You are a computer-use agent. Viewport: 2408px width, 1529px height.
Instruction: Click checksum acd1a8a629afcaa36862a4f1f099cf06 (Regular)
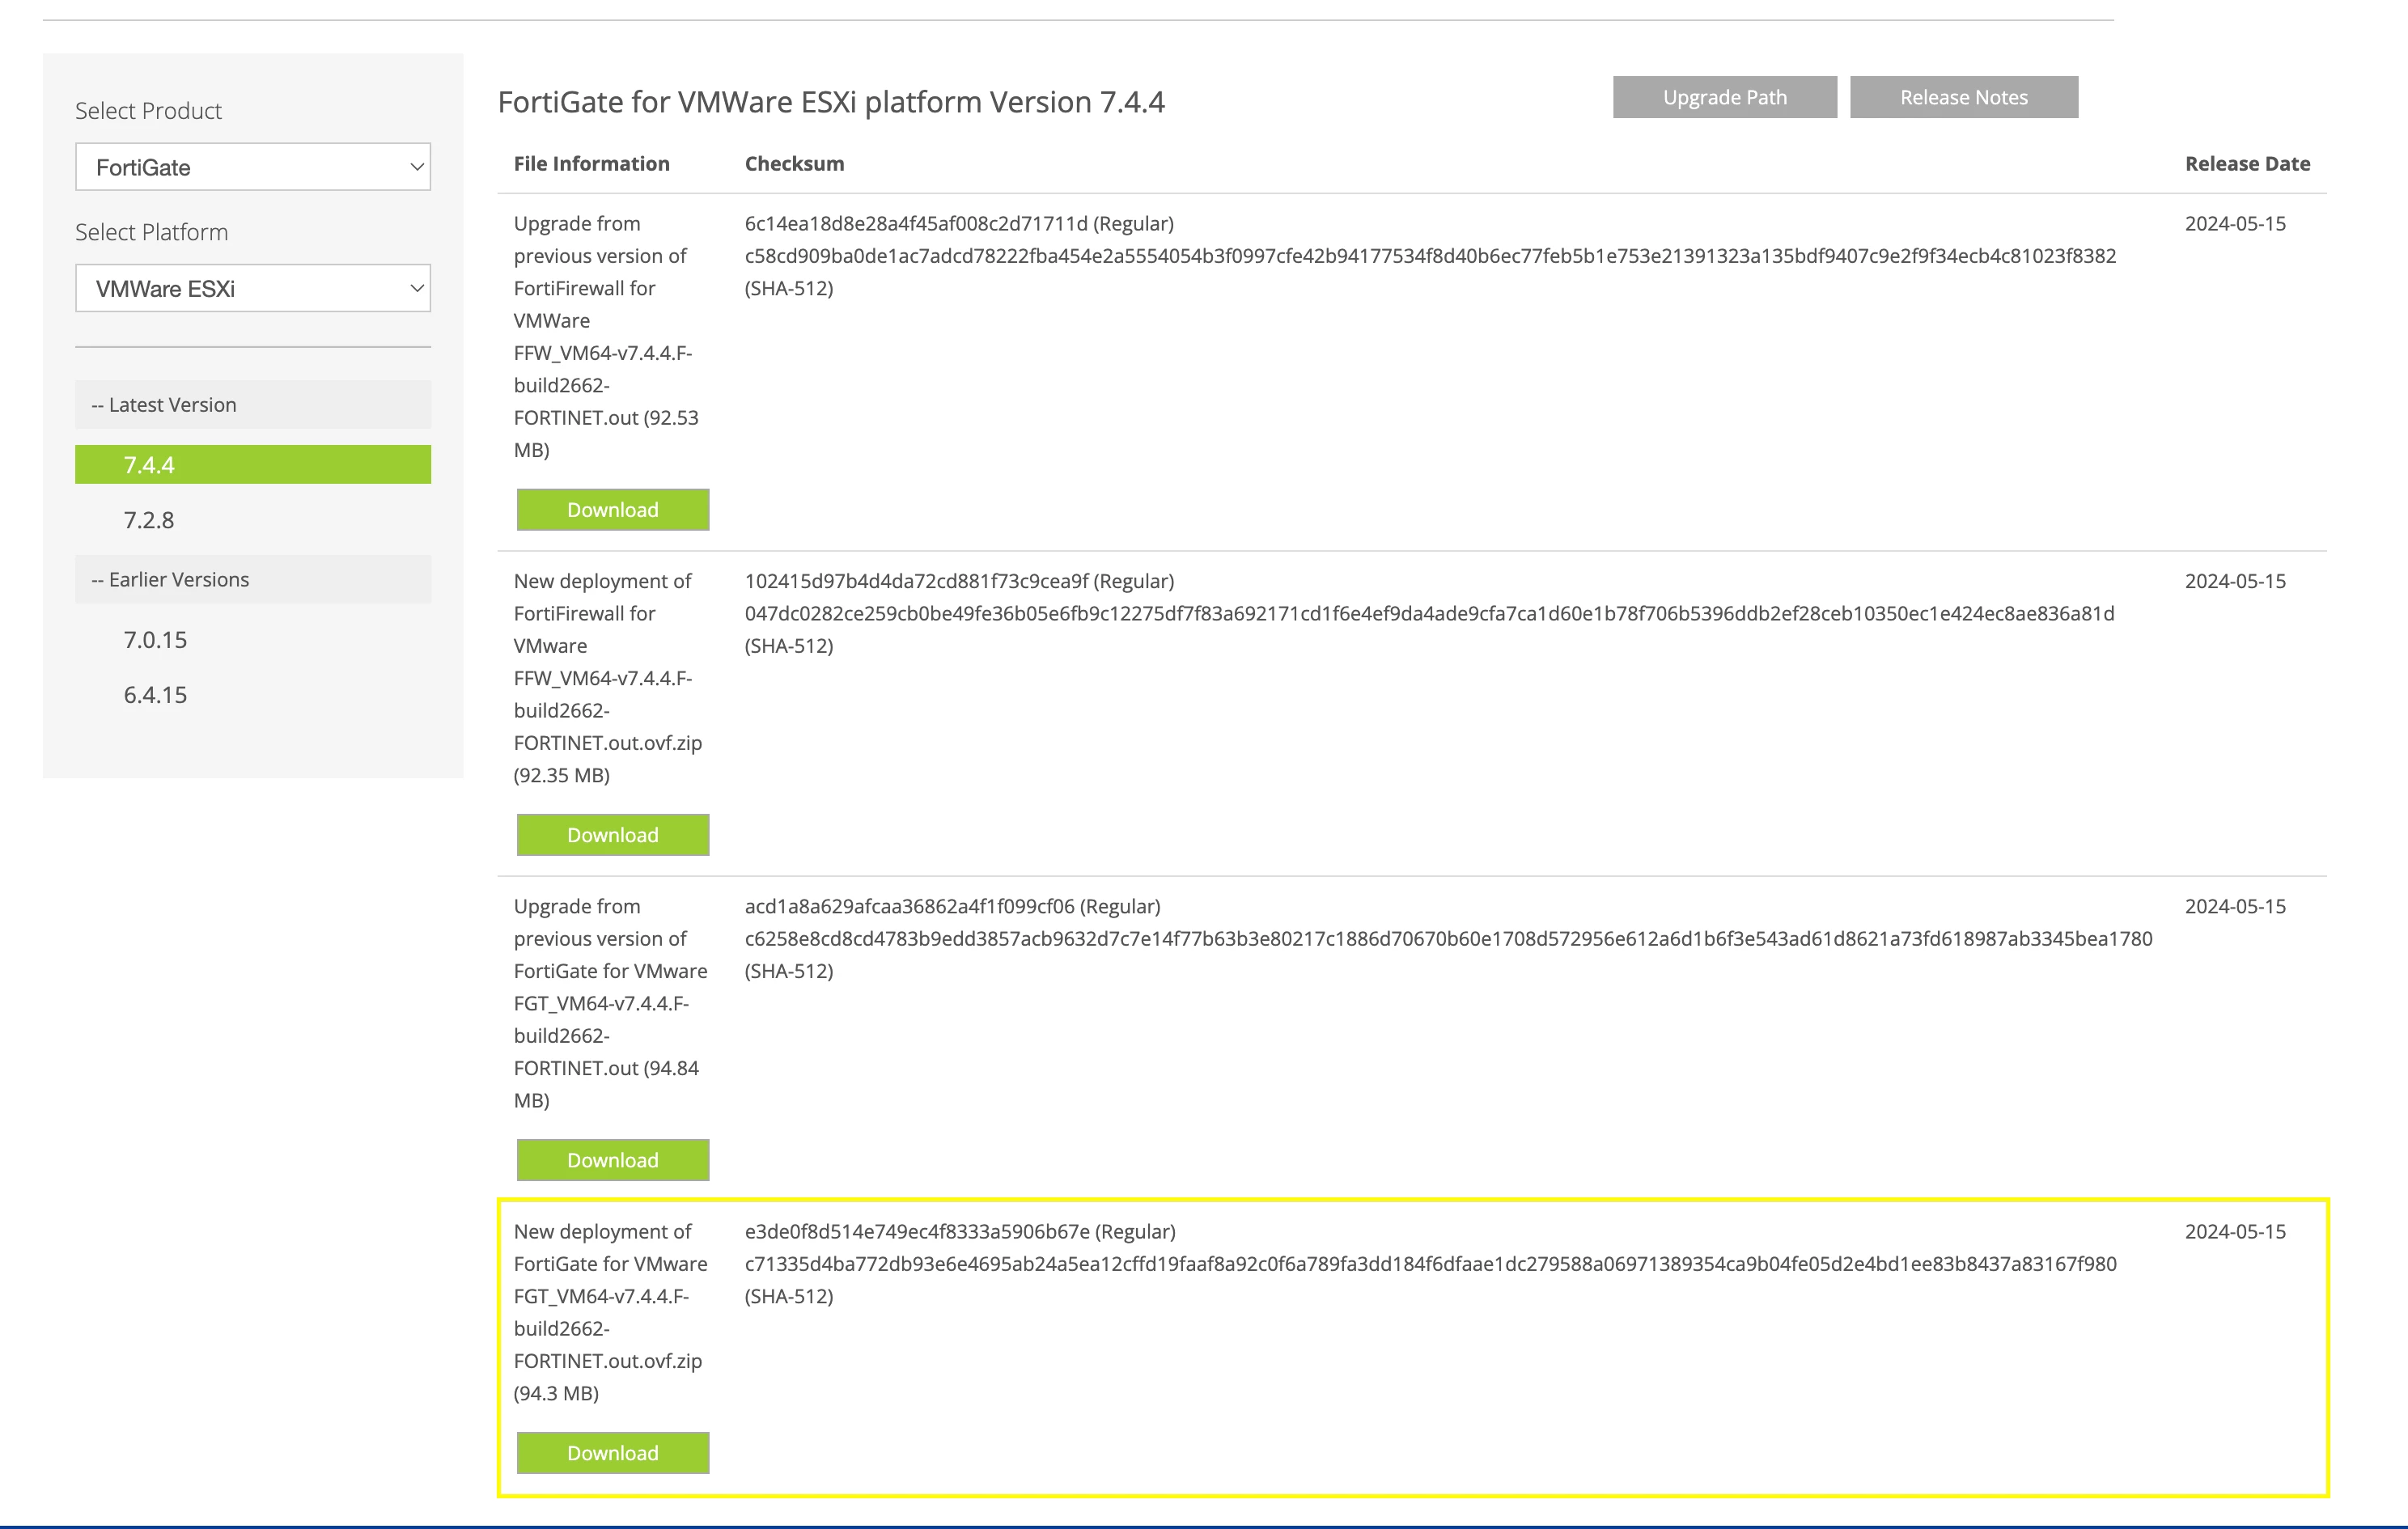[x=953, y=906]
